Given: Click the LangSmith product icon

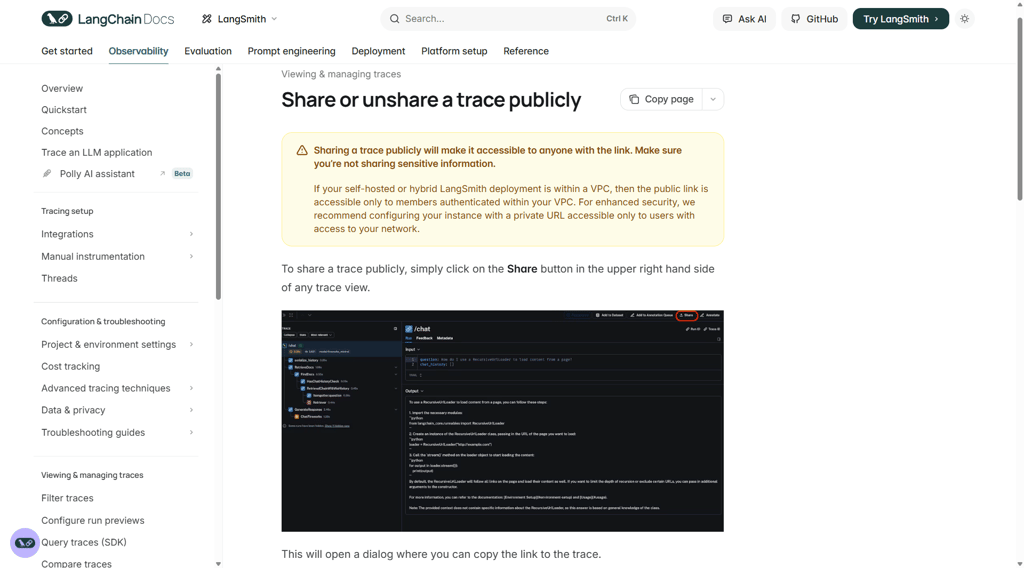Looking at the screenshot, I should [207, 19].
